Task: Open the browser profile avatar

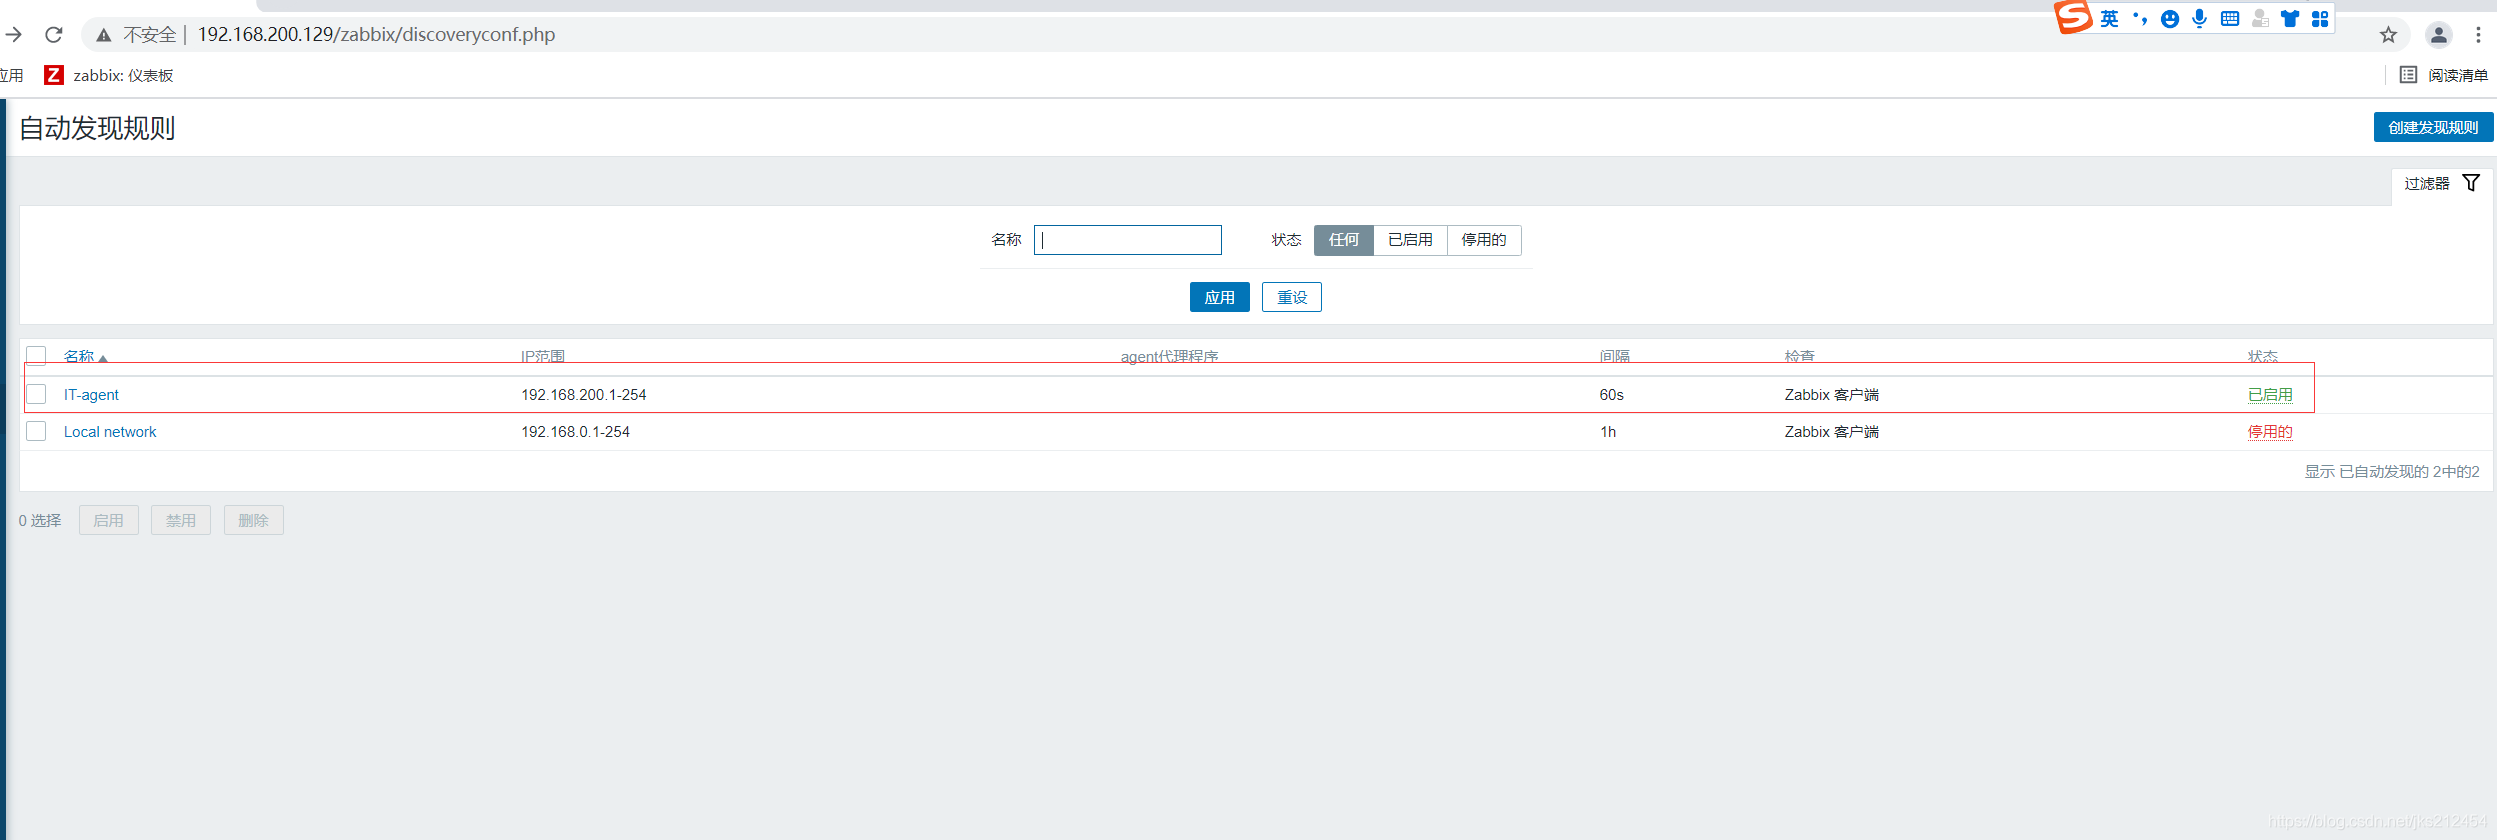Action: [x=2439, y=35]
